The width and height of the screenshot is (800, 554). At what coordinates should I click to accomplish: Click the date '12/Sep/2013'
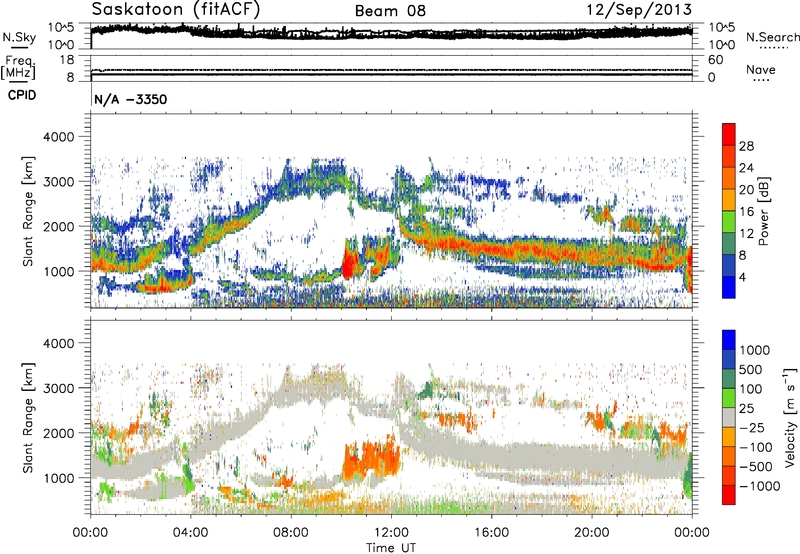(x=639, y=10)
